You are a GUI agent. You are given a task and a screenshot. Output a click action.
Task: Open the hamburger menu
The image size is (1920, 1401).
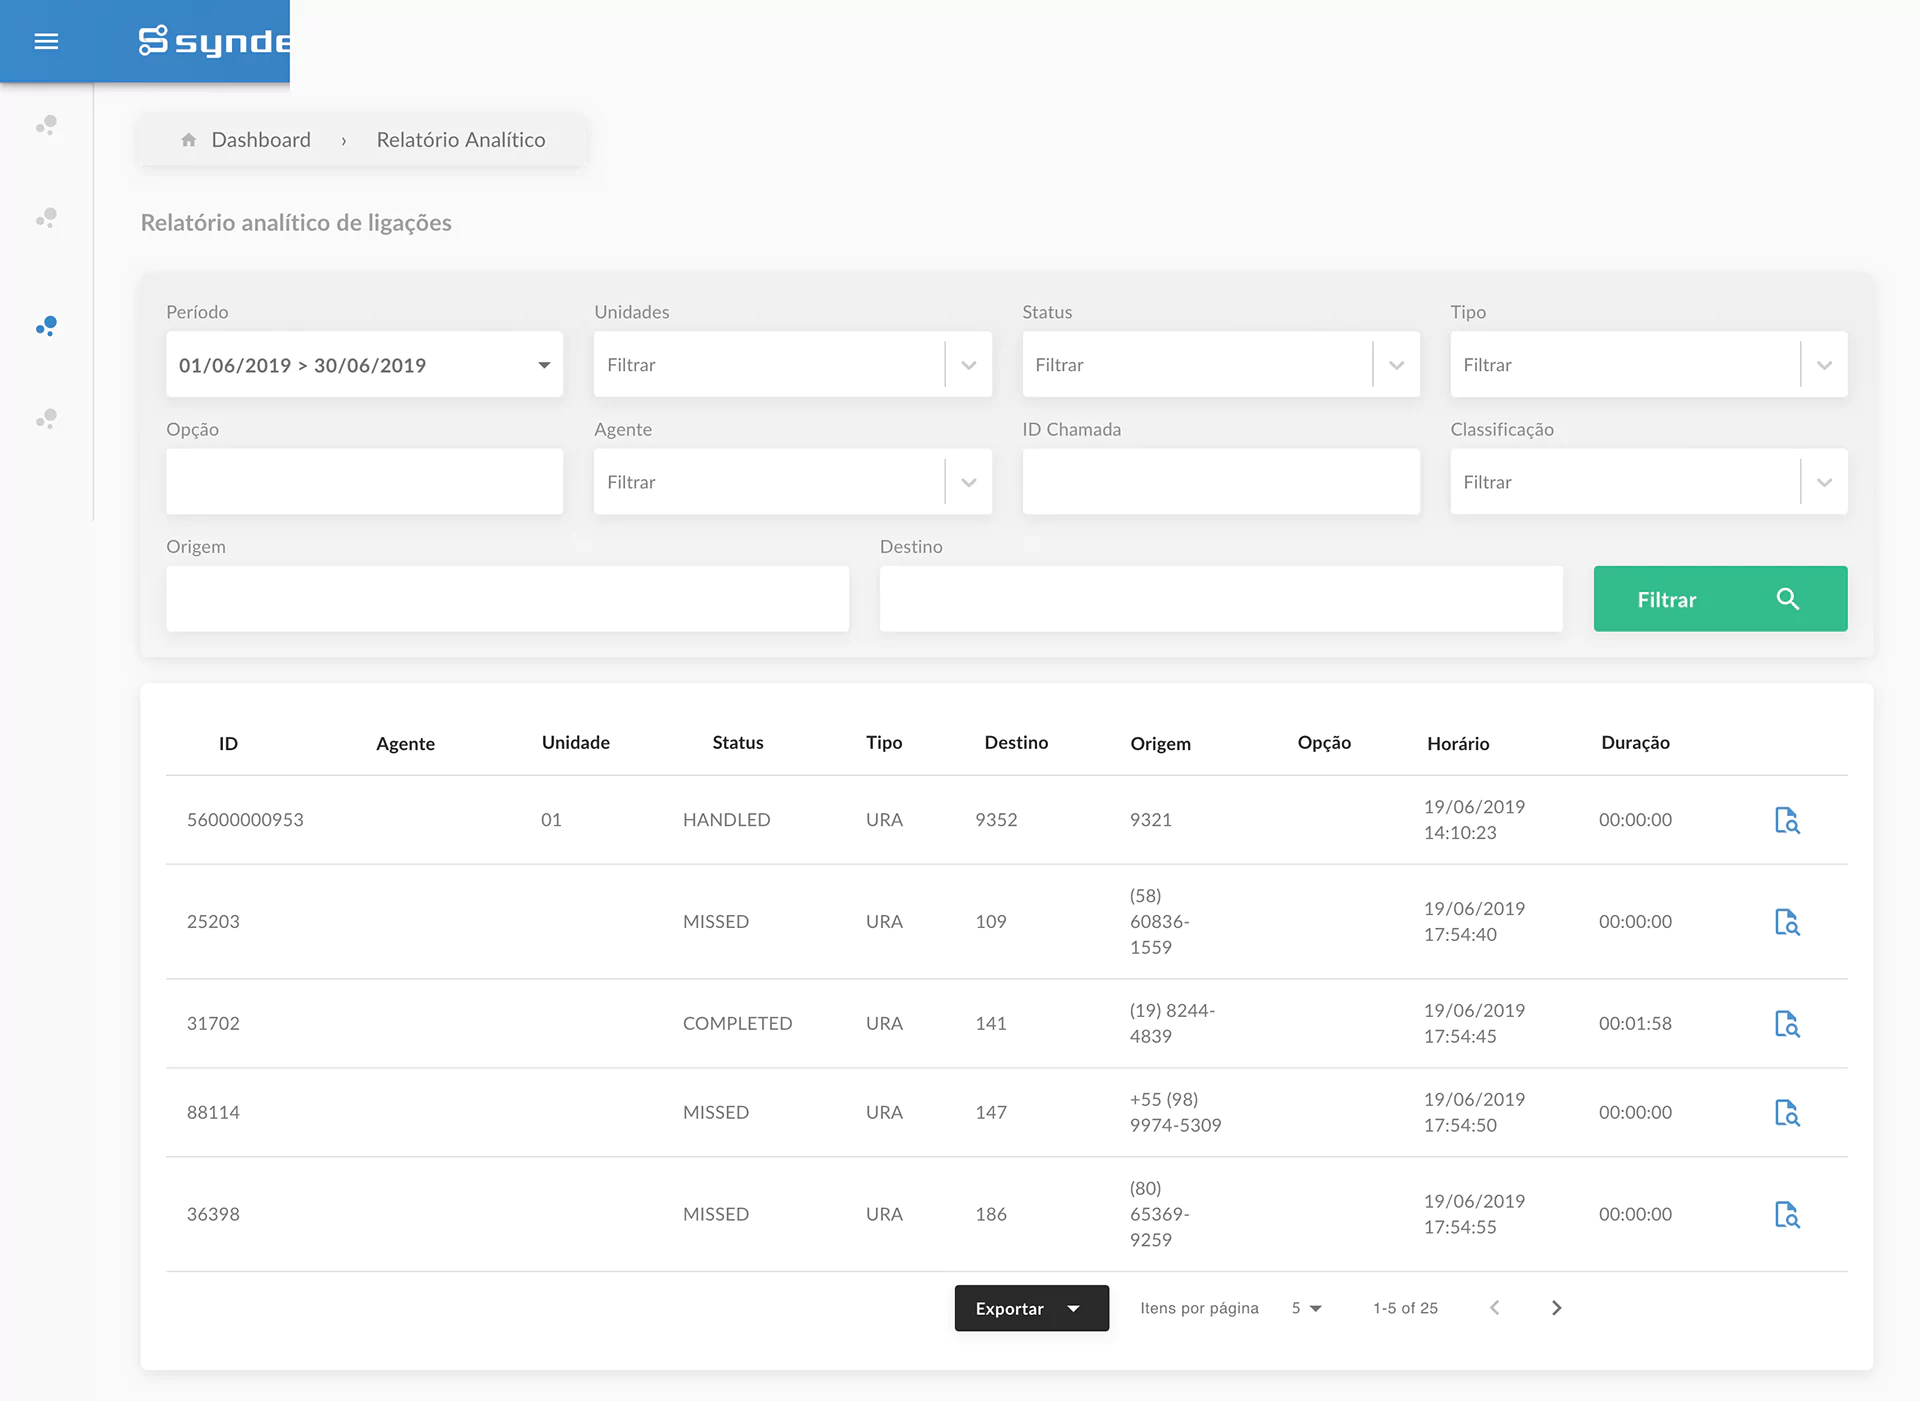pyautogui.click(x=46, y=41)
